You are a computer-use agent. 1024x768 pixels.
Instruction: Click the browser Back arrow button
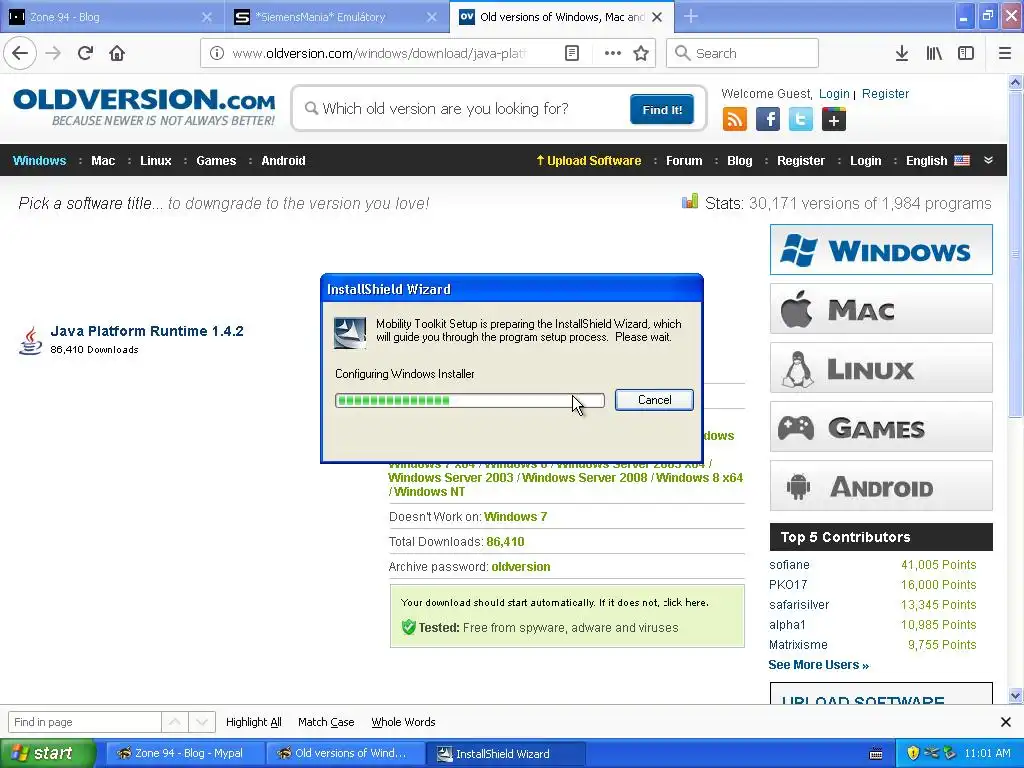click(x=20, y=53)
